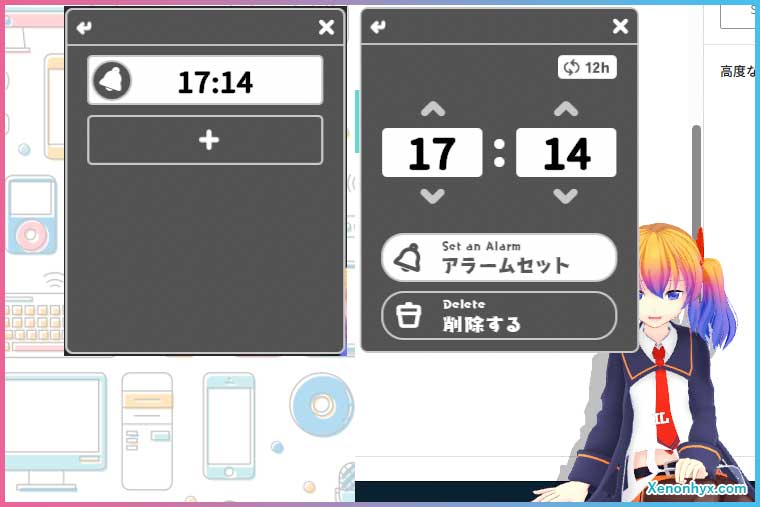Click the Delete alarm button
760x507 pixels.
[x=499, y=316]
